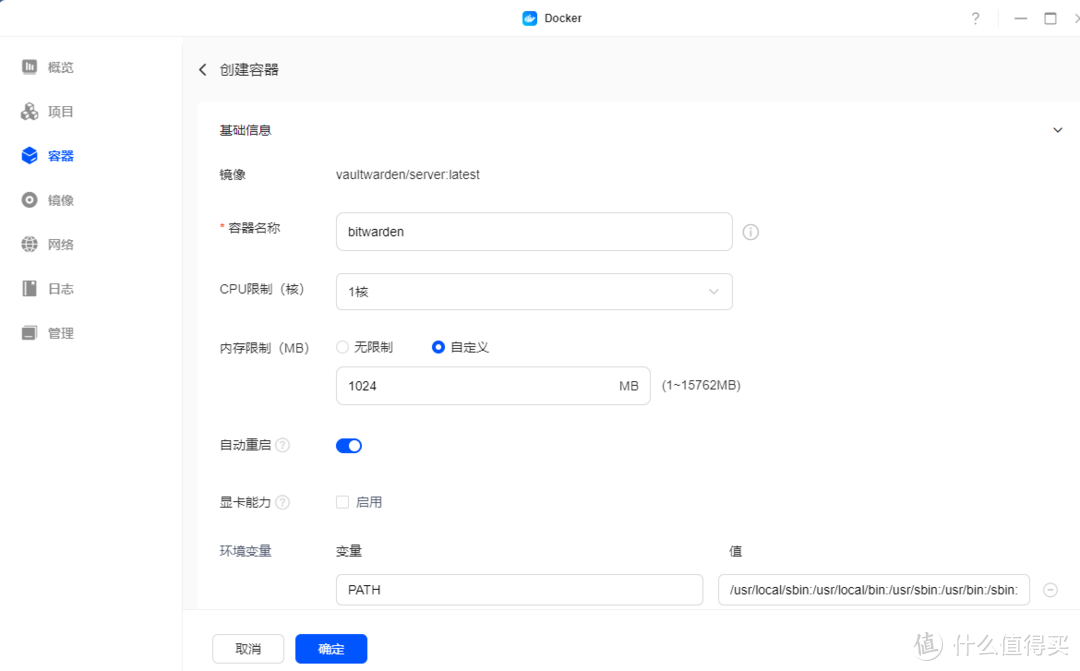The width and height of the screenshot is (1080, 671).
Task: Click the PATH variable name field
Action: pos(519,590)
